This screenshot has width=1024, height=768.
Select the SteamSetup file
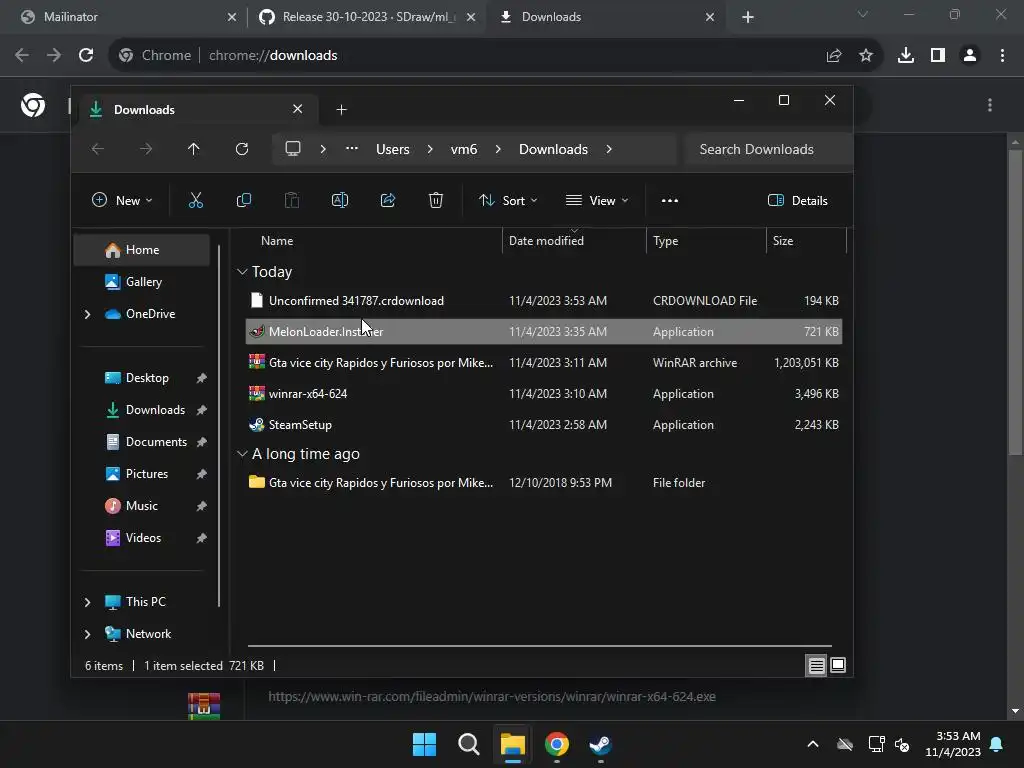[543, 425]
